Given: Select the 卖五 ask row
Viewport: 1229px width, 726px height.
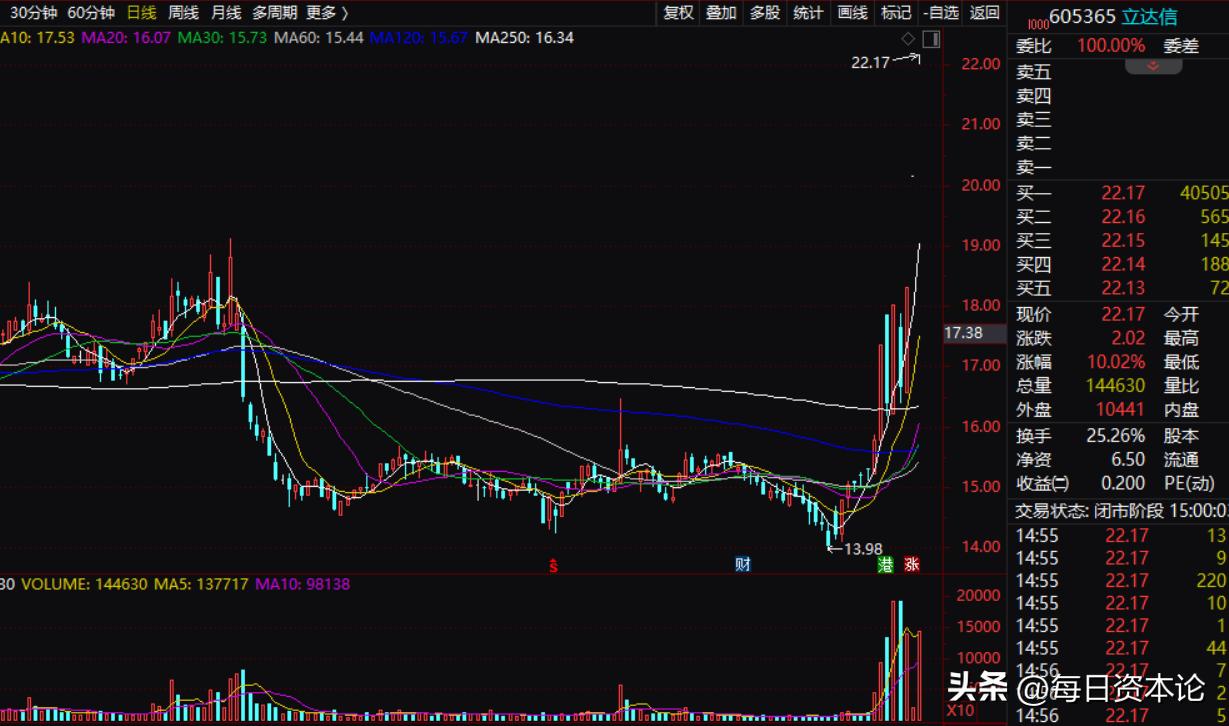Looking at the screenshot, I should click(1118, 72).
